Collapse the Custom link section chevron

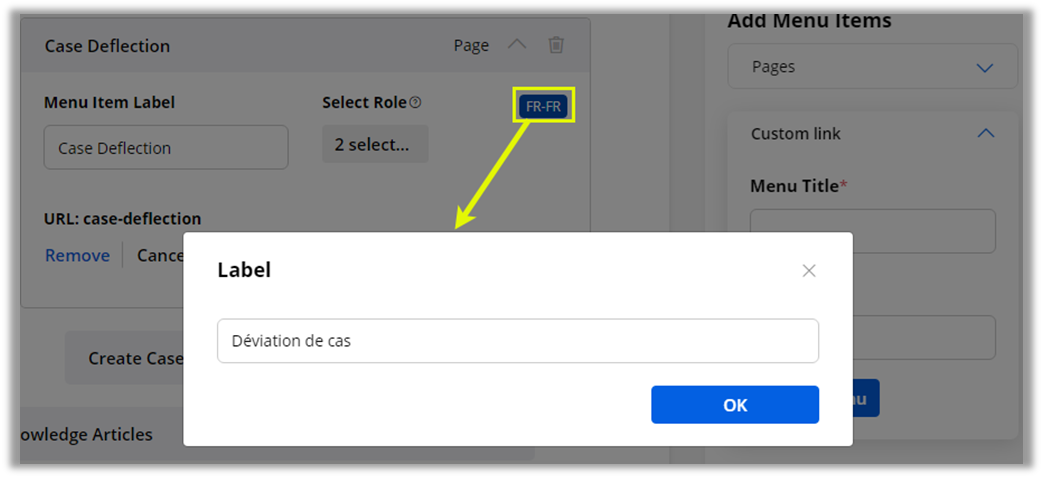pyautogui.click(x=985, y=133)
